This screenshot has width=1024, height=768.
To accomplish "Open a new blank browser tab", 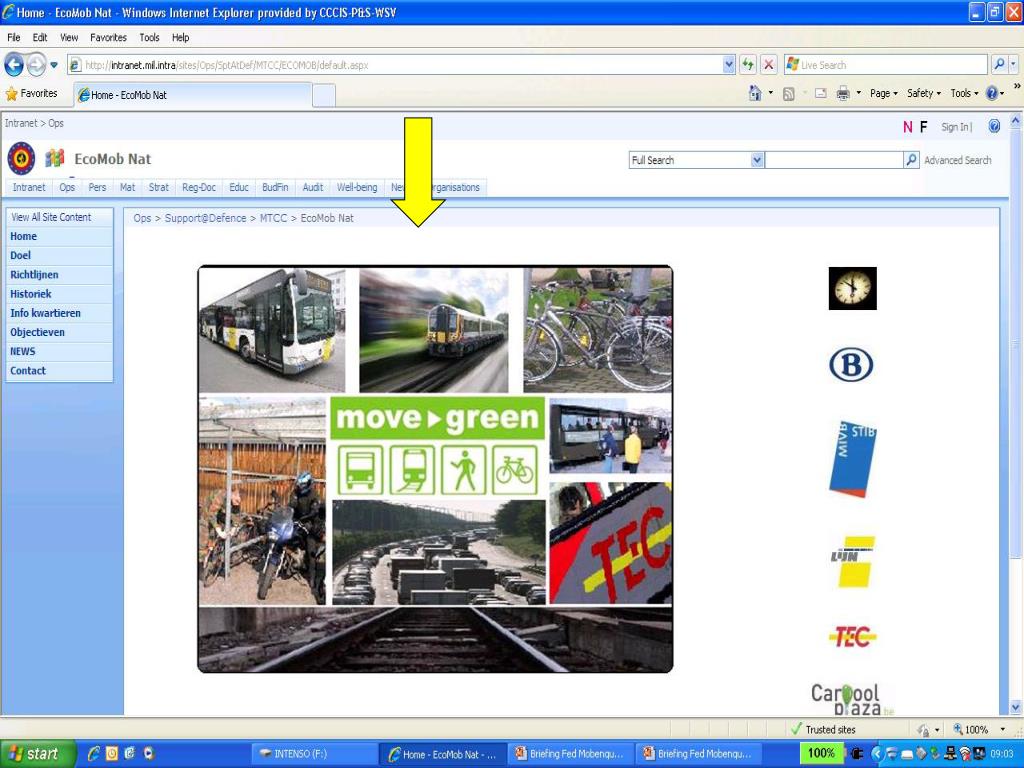I will pyautogui.click(x=324, y=95).
